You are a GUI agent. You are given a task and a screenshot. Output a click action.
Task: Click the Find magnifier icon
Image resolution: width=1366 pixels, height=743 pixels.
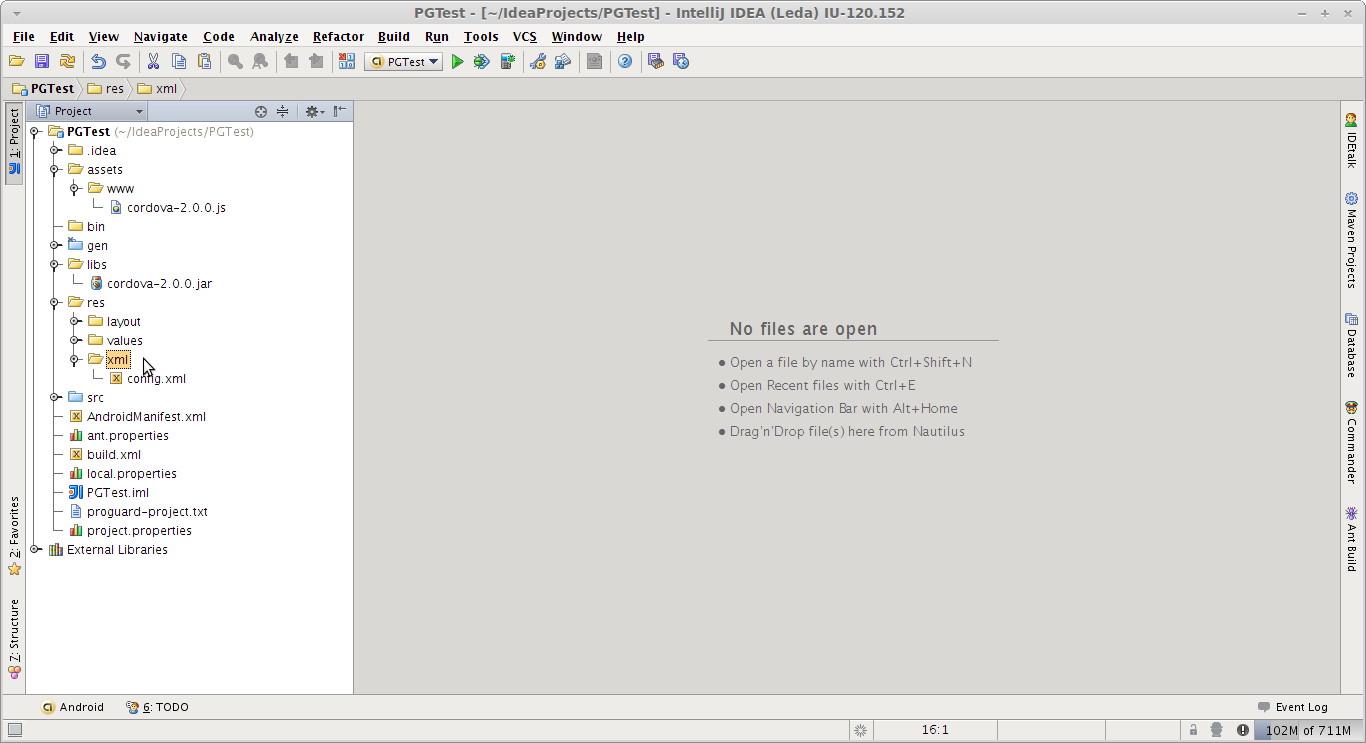(235, 61)
